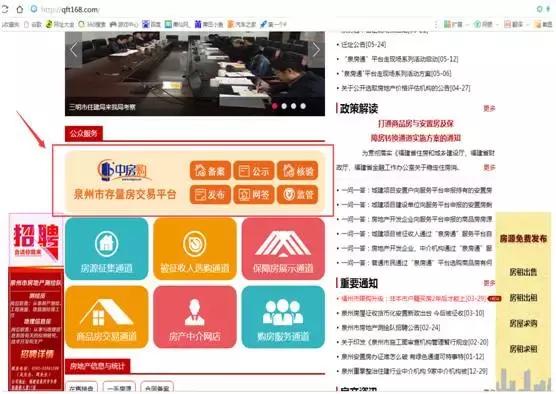556x394 pixels.
Task: Click the 中房网 logo
Action: 124,170
